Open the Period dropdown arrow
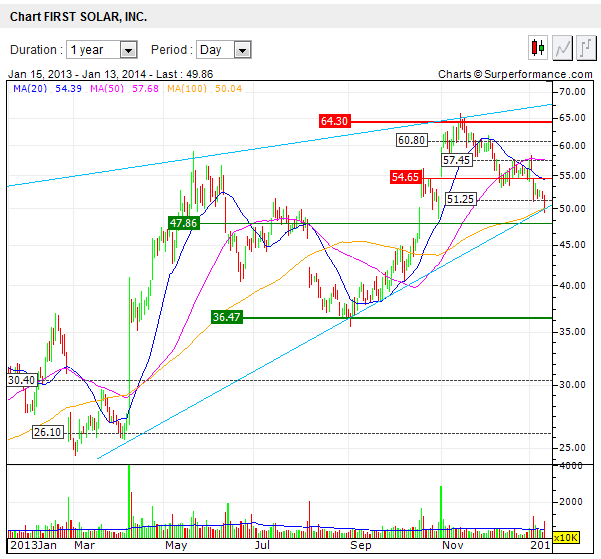Viewport: 601px width, 559px height. coord(242,50)
